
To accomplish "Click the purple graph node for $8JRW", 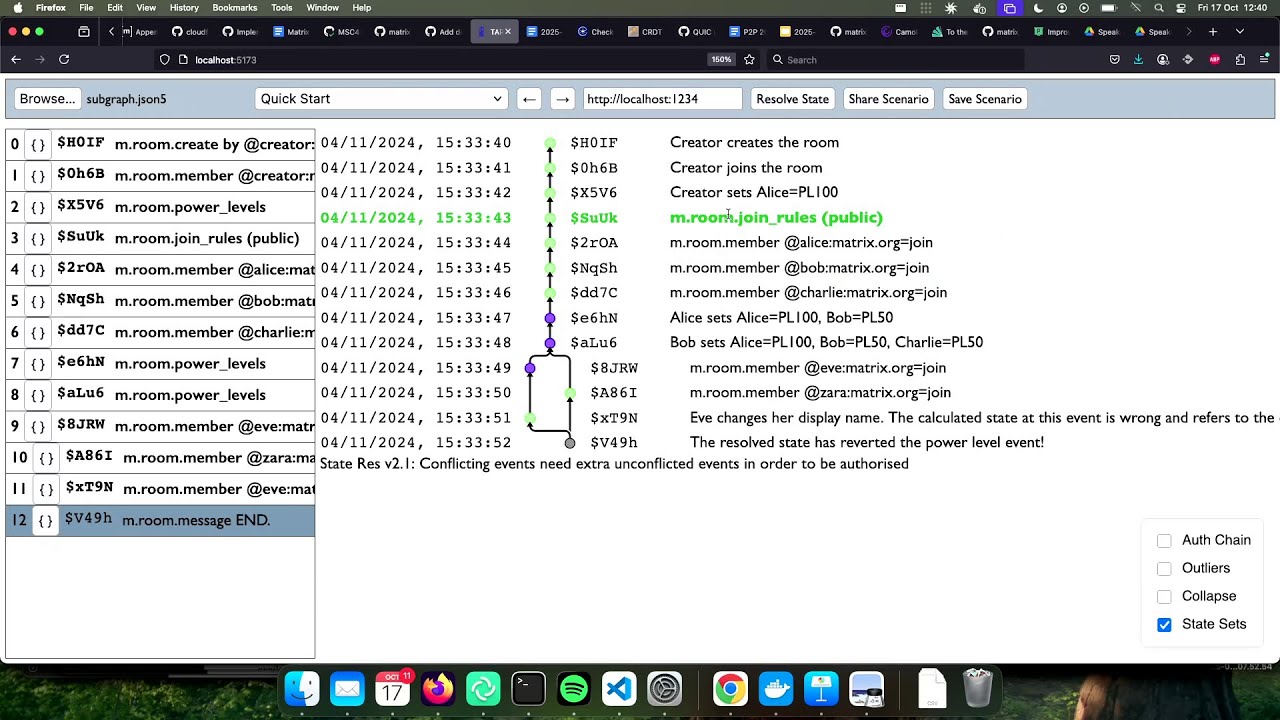I will 530,368.
